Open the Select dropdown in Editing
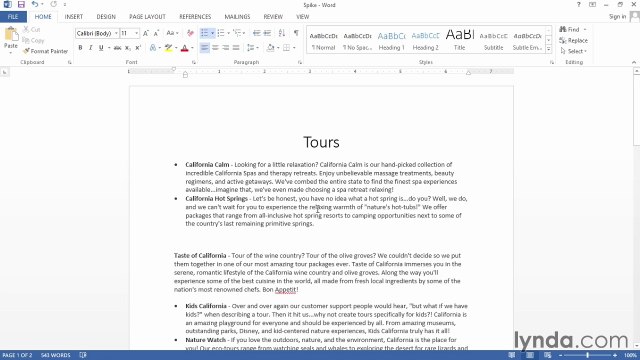Screen dimensions: 640x360 [573, 51]
